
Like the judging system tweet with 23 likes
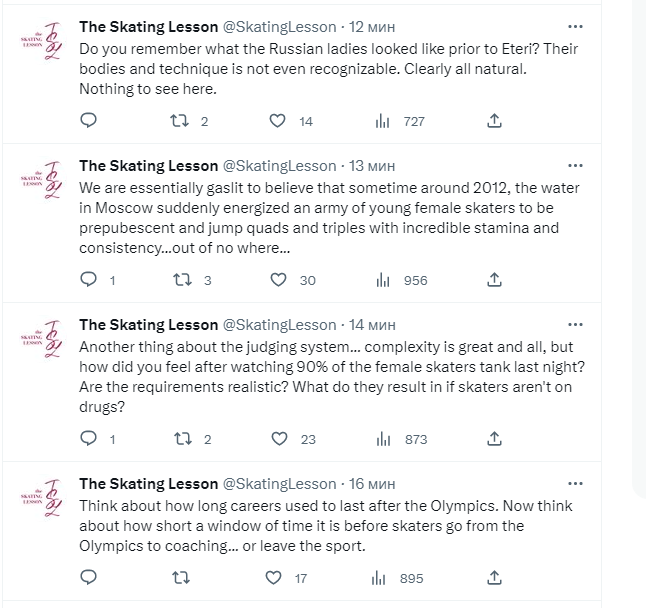278,438
